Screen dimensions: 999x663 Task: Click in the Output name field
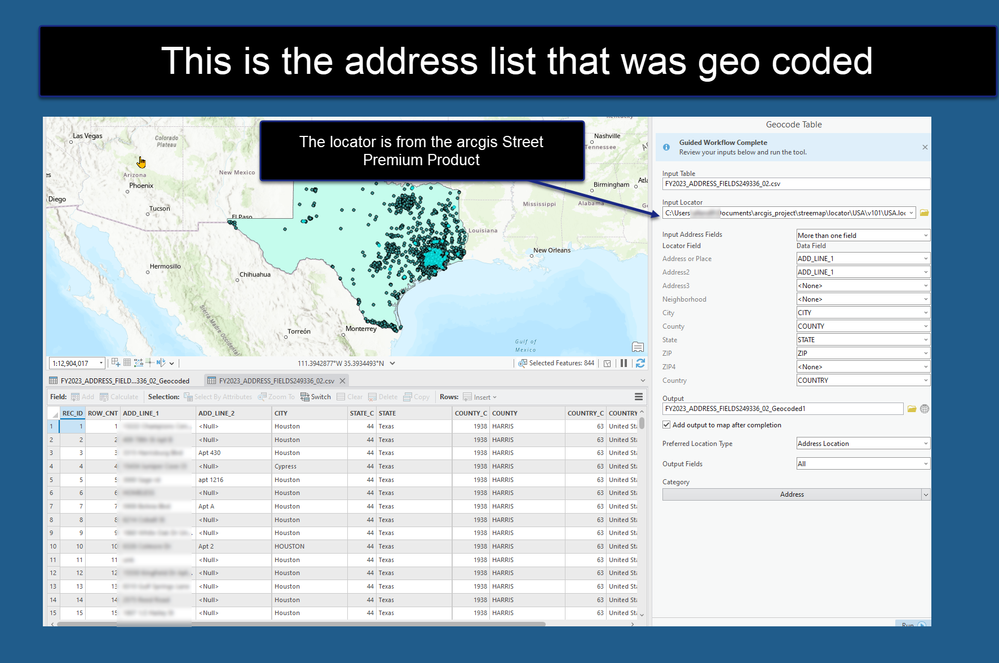click(782, 409)
